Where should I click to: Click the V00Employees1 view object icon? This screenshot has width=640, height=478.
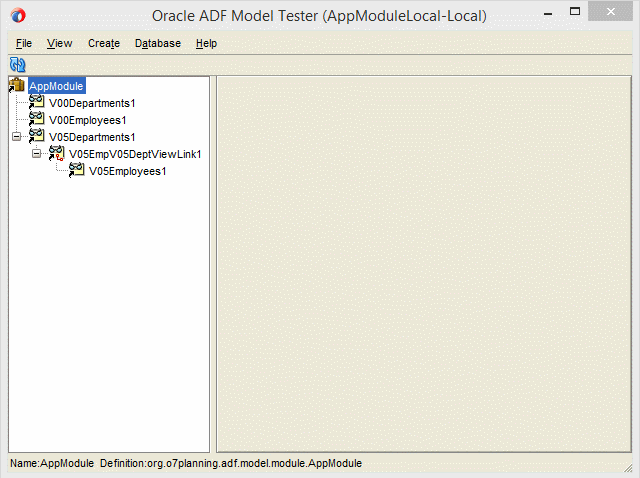click(36, 120)
